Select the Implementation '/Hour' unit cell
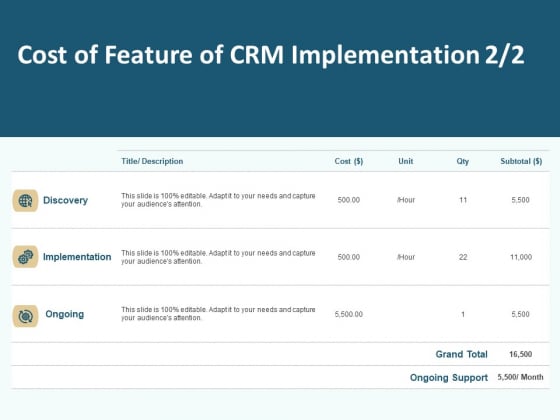Image resolution: width=560 pixels, height=420 pixels. pos(406,257)
